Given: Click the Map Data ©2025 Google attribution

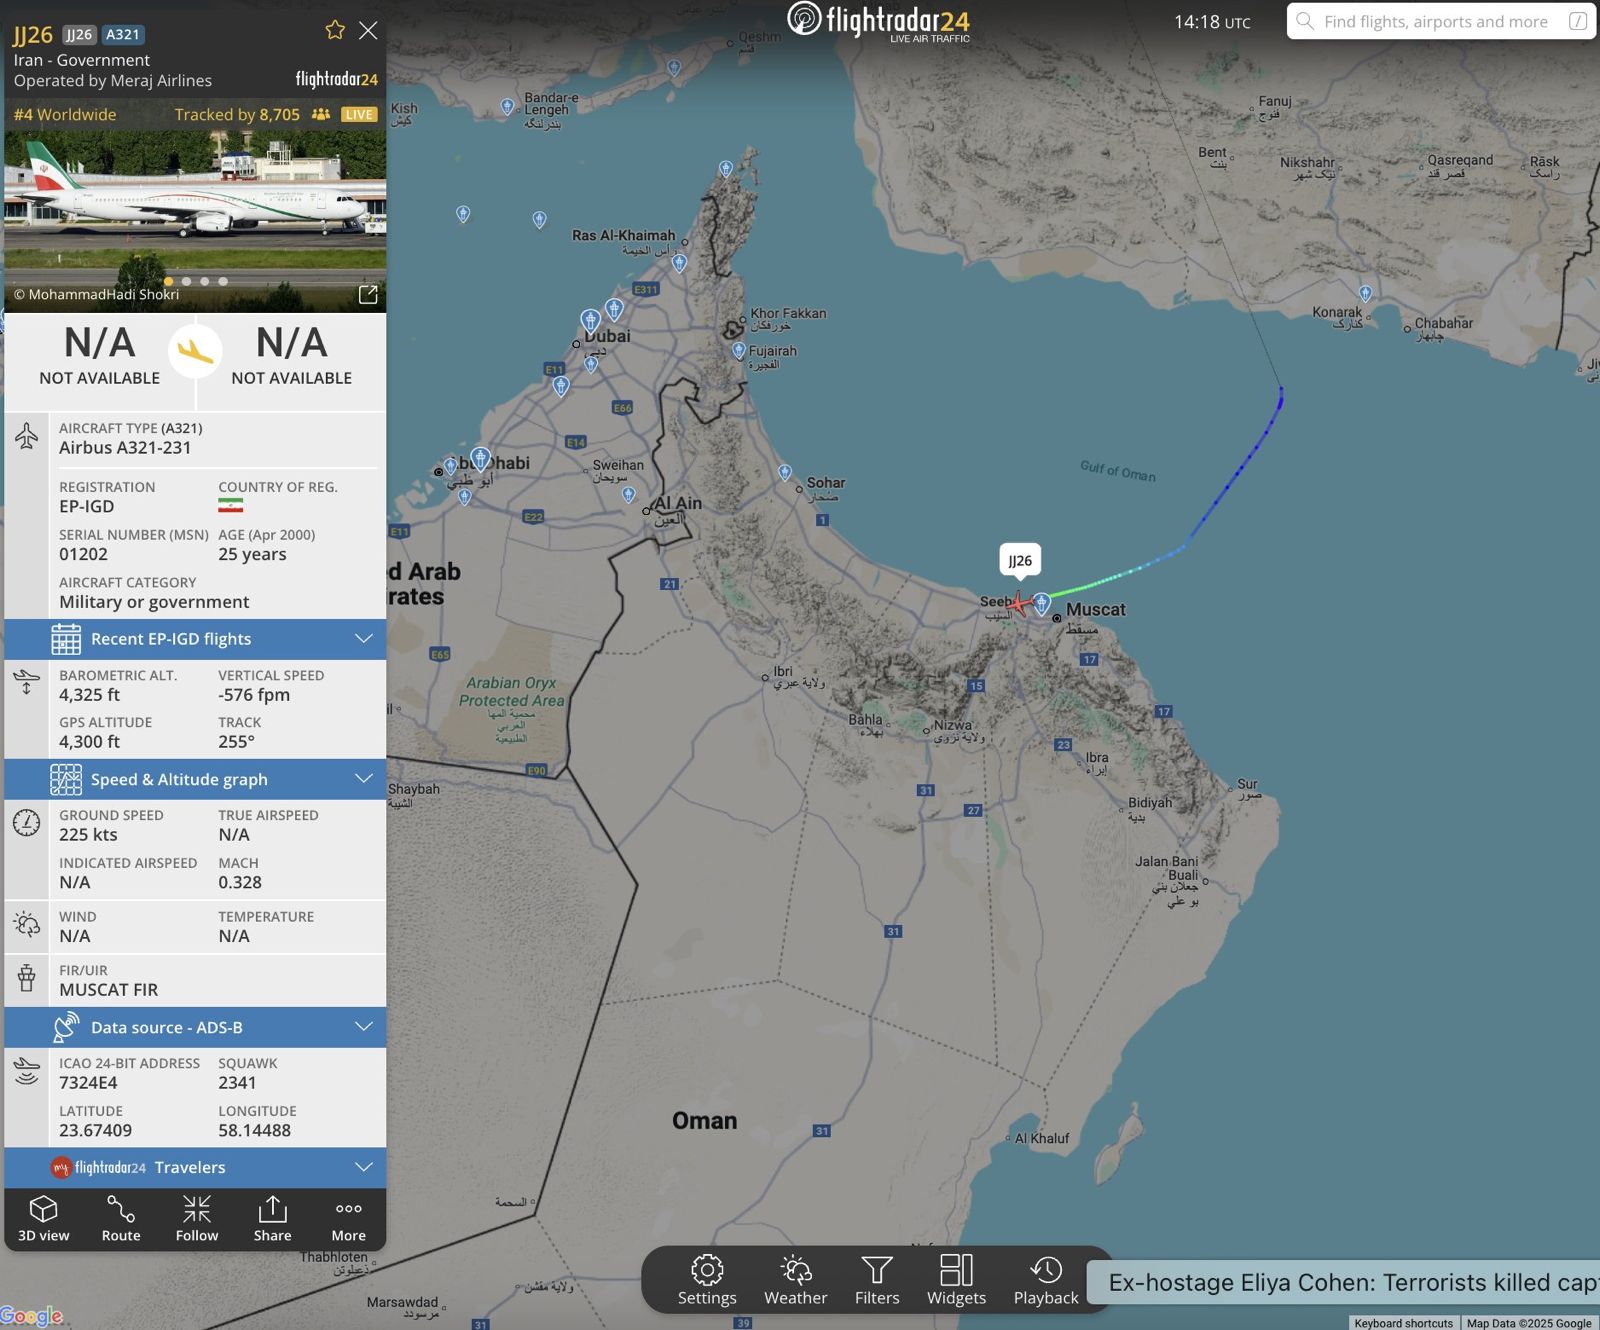Looking at the screenshot, I should click(1529, 1323).
